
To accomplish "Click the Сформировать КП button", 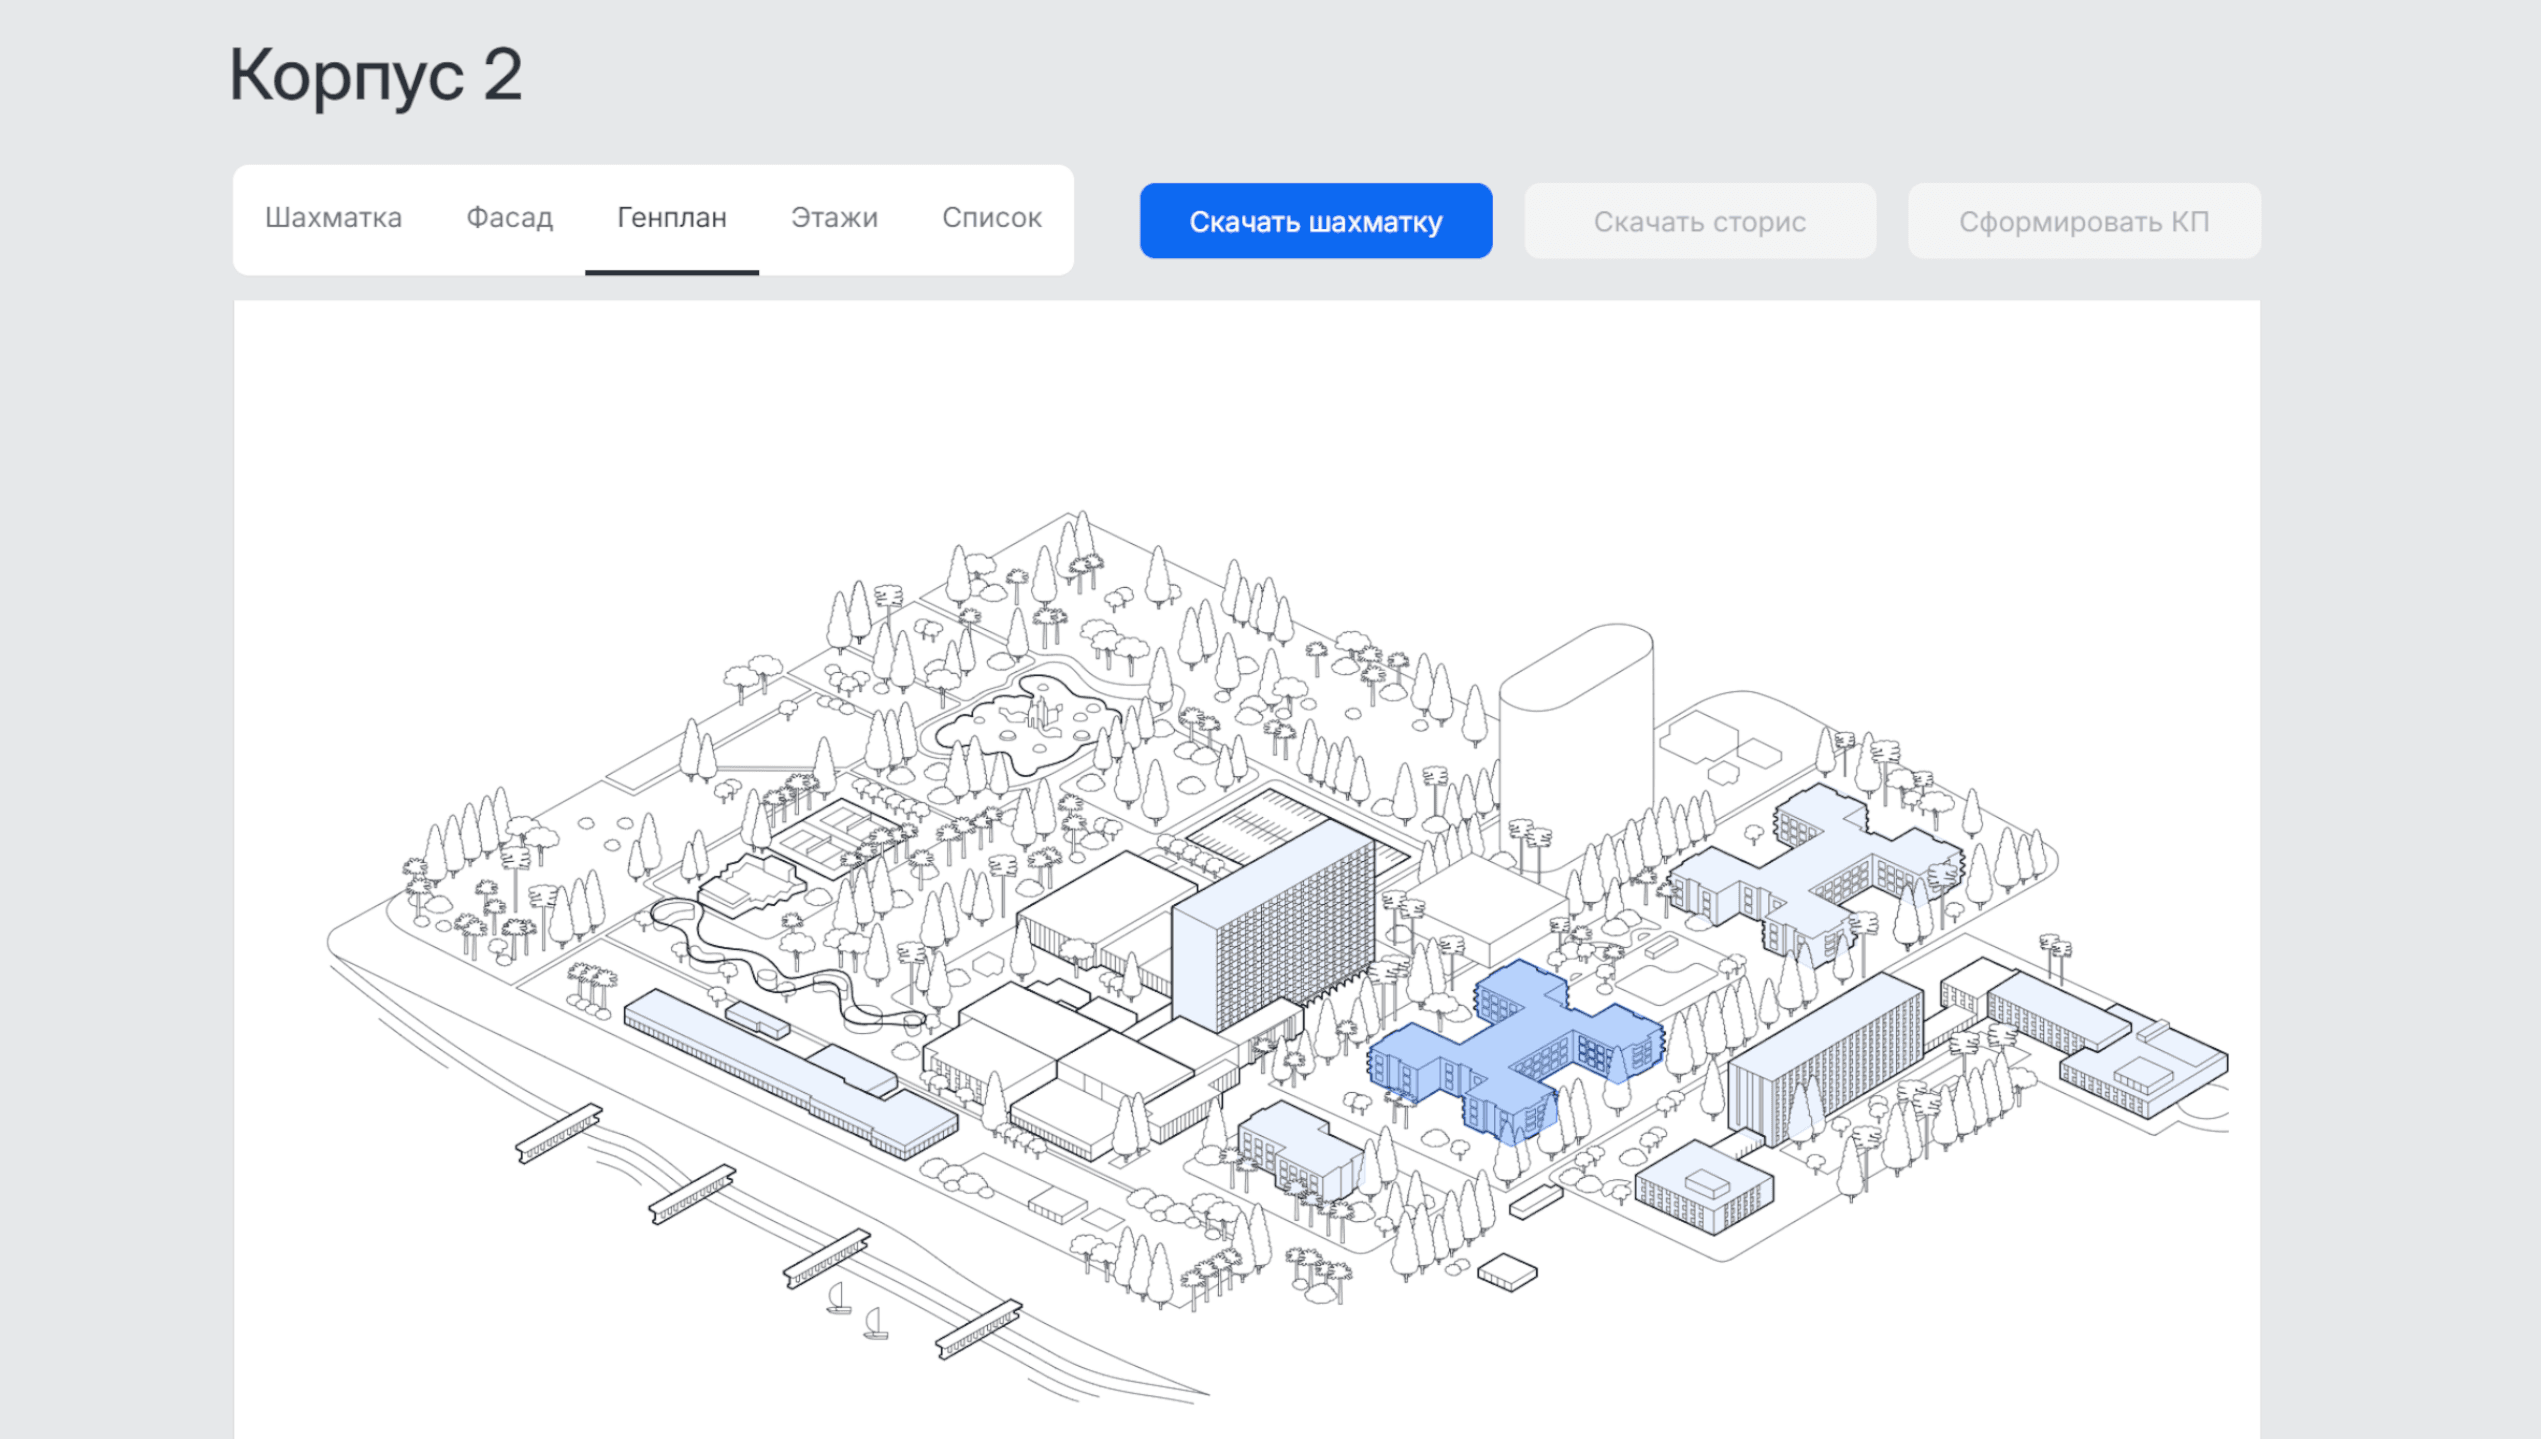I will pos(2084,221).
